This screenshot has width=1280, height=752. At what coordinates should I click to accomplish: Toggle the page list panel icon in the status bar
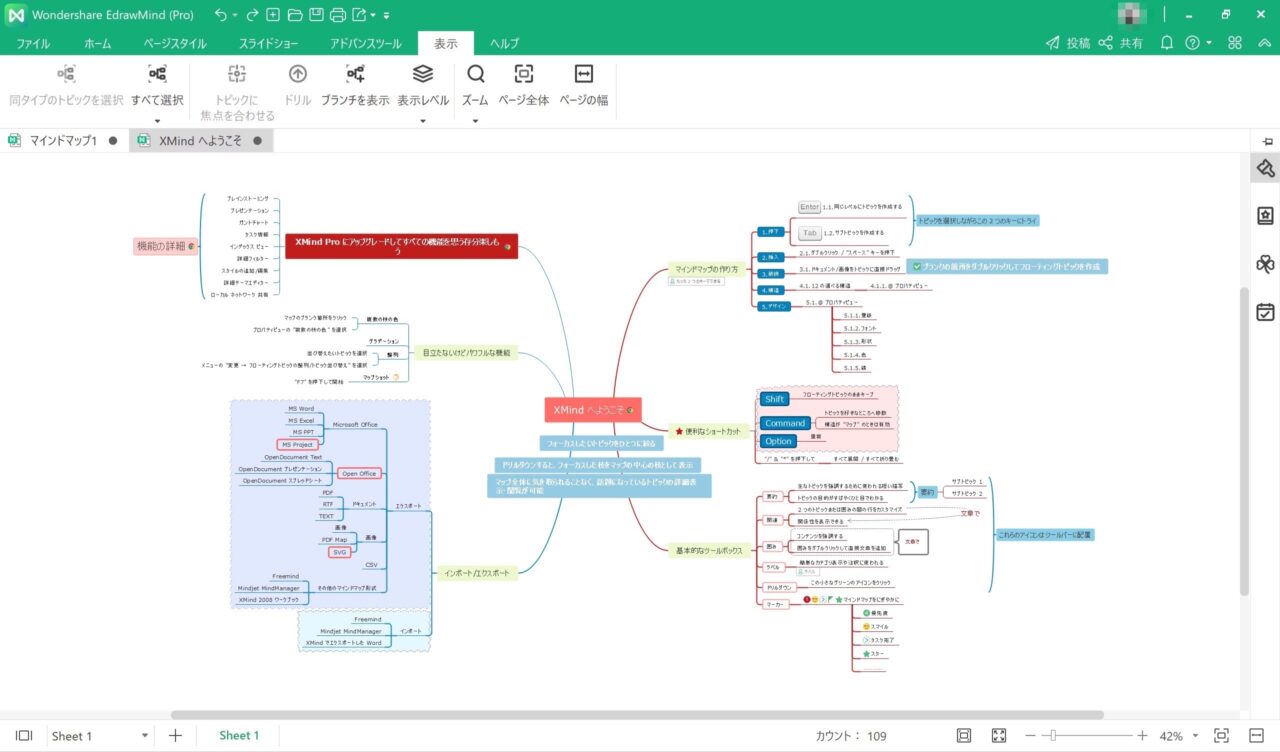[24, 736]
